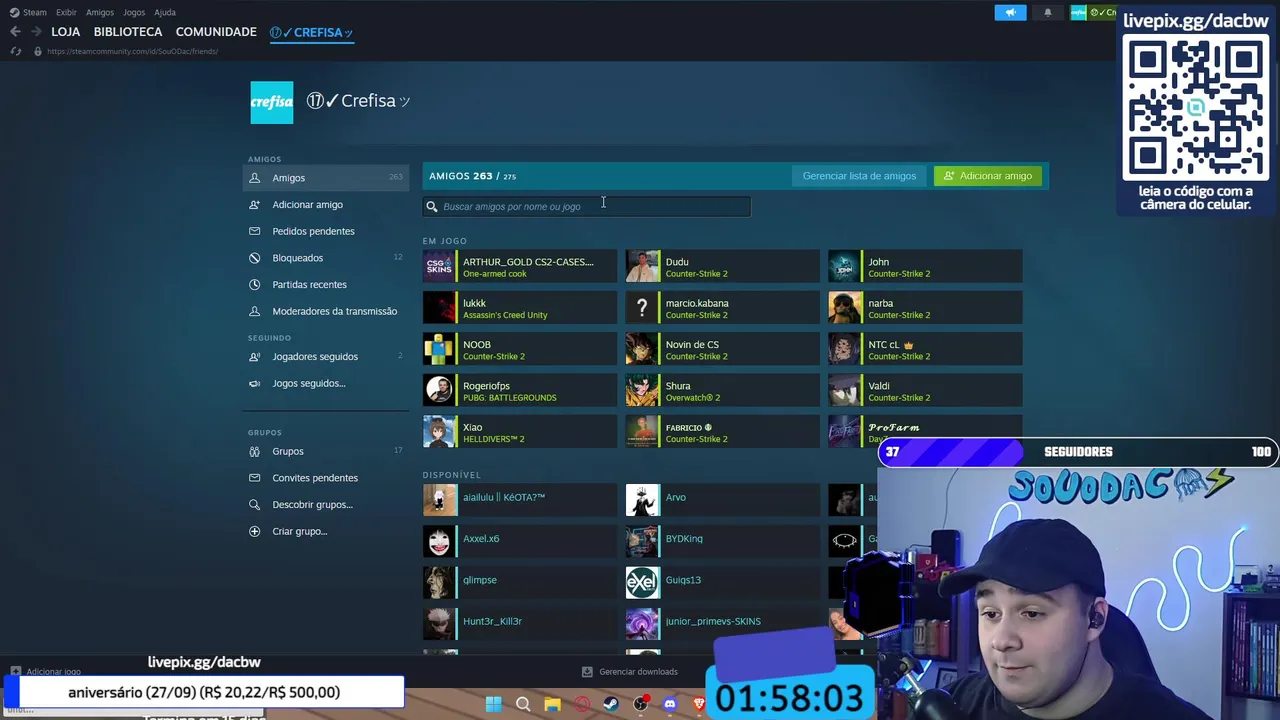Switch to the BIBLIOTECA tab
Image resolution: width=1280 pixels, height=720 pixels.
pyautogui.click(x=128, y=32)
